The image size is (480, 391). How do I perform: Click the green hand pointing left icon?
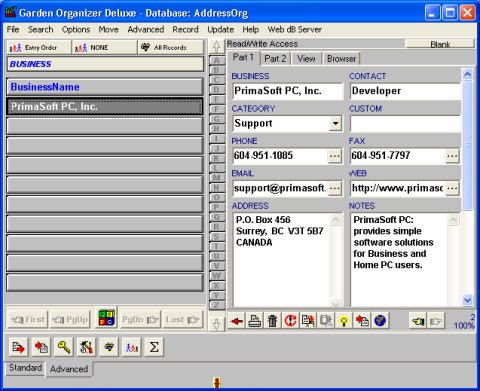[418, 321]
